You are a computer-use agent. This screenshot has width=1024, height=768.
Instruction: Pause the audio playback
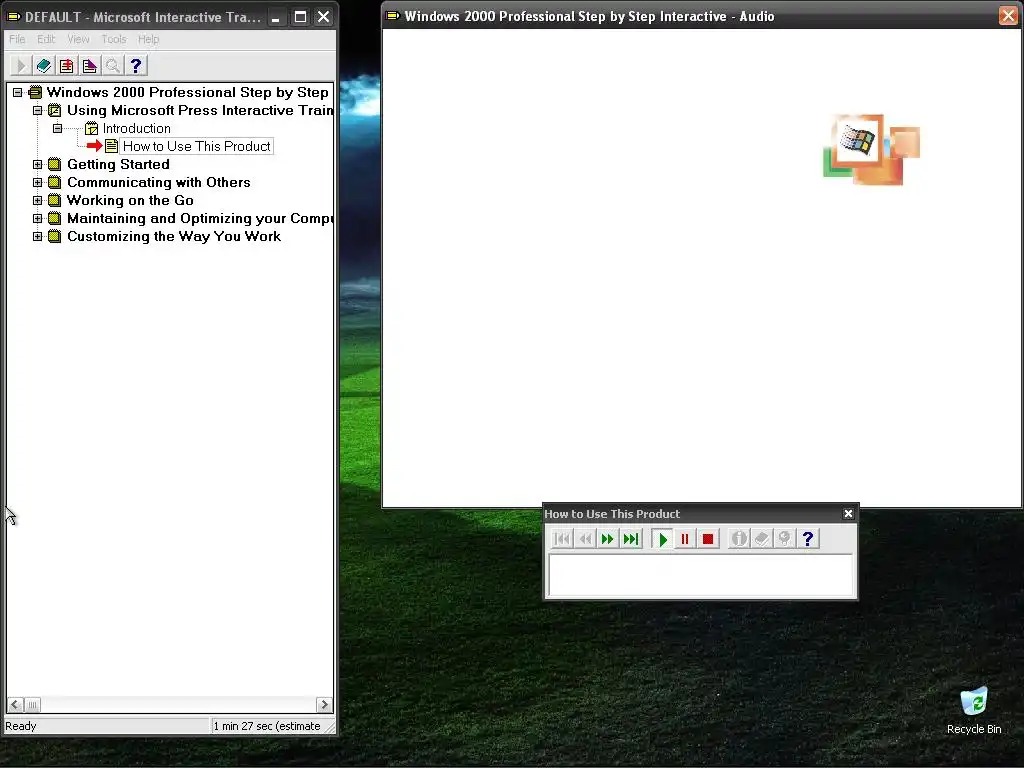point(685,539)
